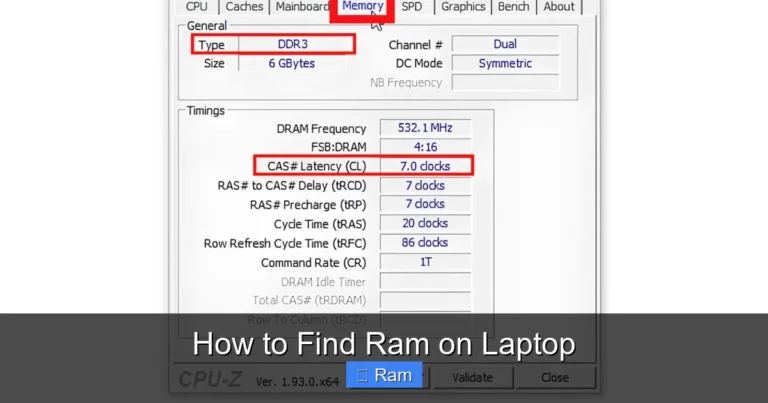This screenshot has height=403, width=768.
Task: Click the empty NB Frequency field
Action: (x=505, y=82)
